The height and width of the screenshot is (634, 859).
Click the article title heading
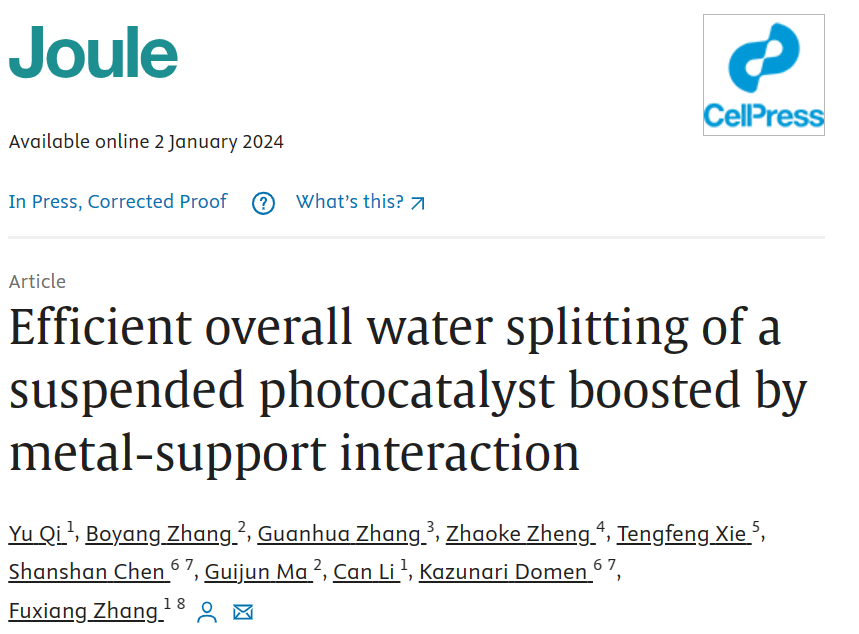click(x=408, y=390)
